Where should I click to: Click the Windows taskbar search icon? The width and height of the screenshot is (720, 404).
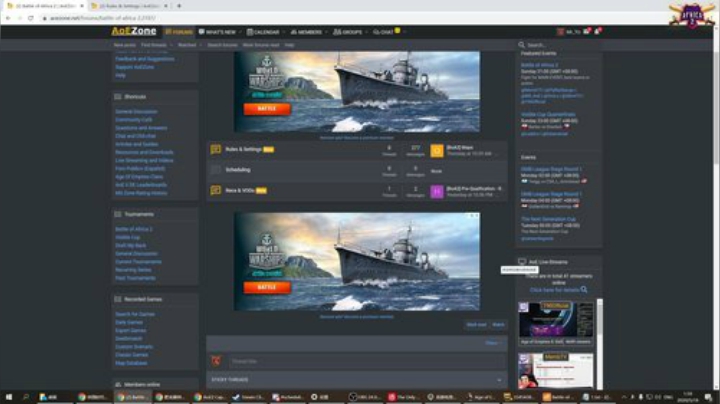pos(26,397)
